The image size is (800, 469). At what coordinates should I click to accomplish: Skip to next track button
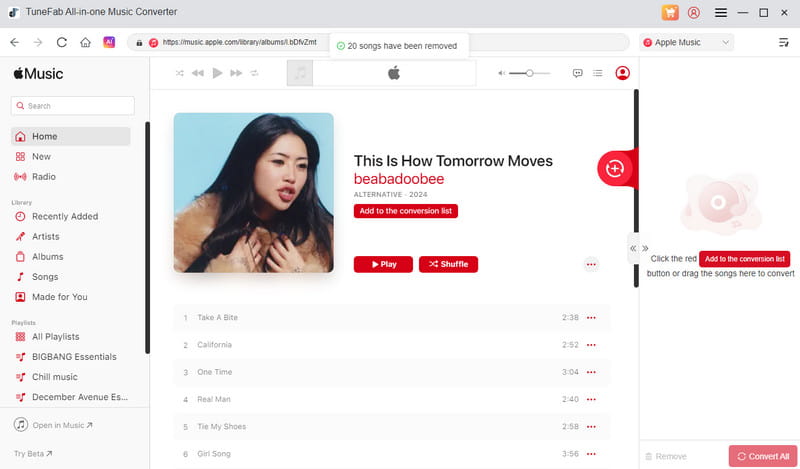pos(236,73)
